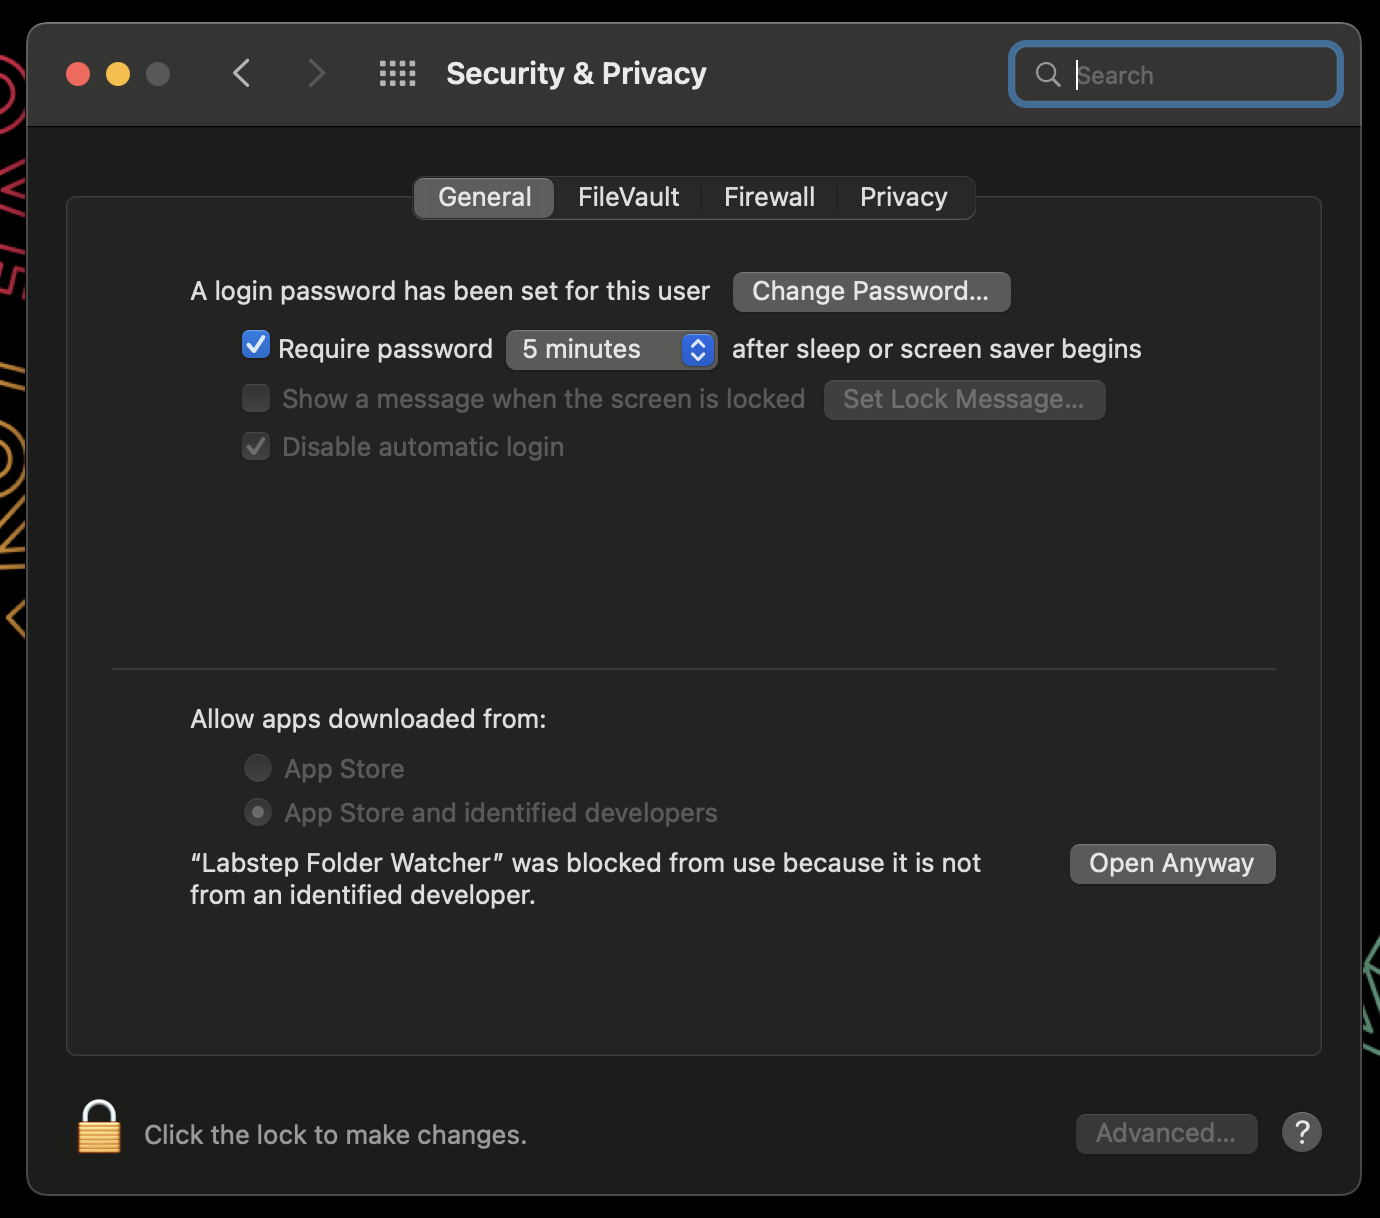Screen dimensions: 1380x1218
Task: Go forward with the right chevron
Action: 316,73
